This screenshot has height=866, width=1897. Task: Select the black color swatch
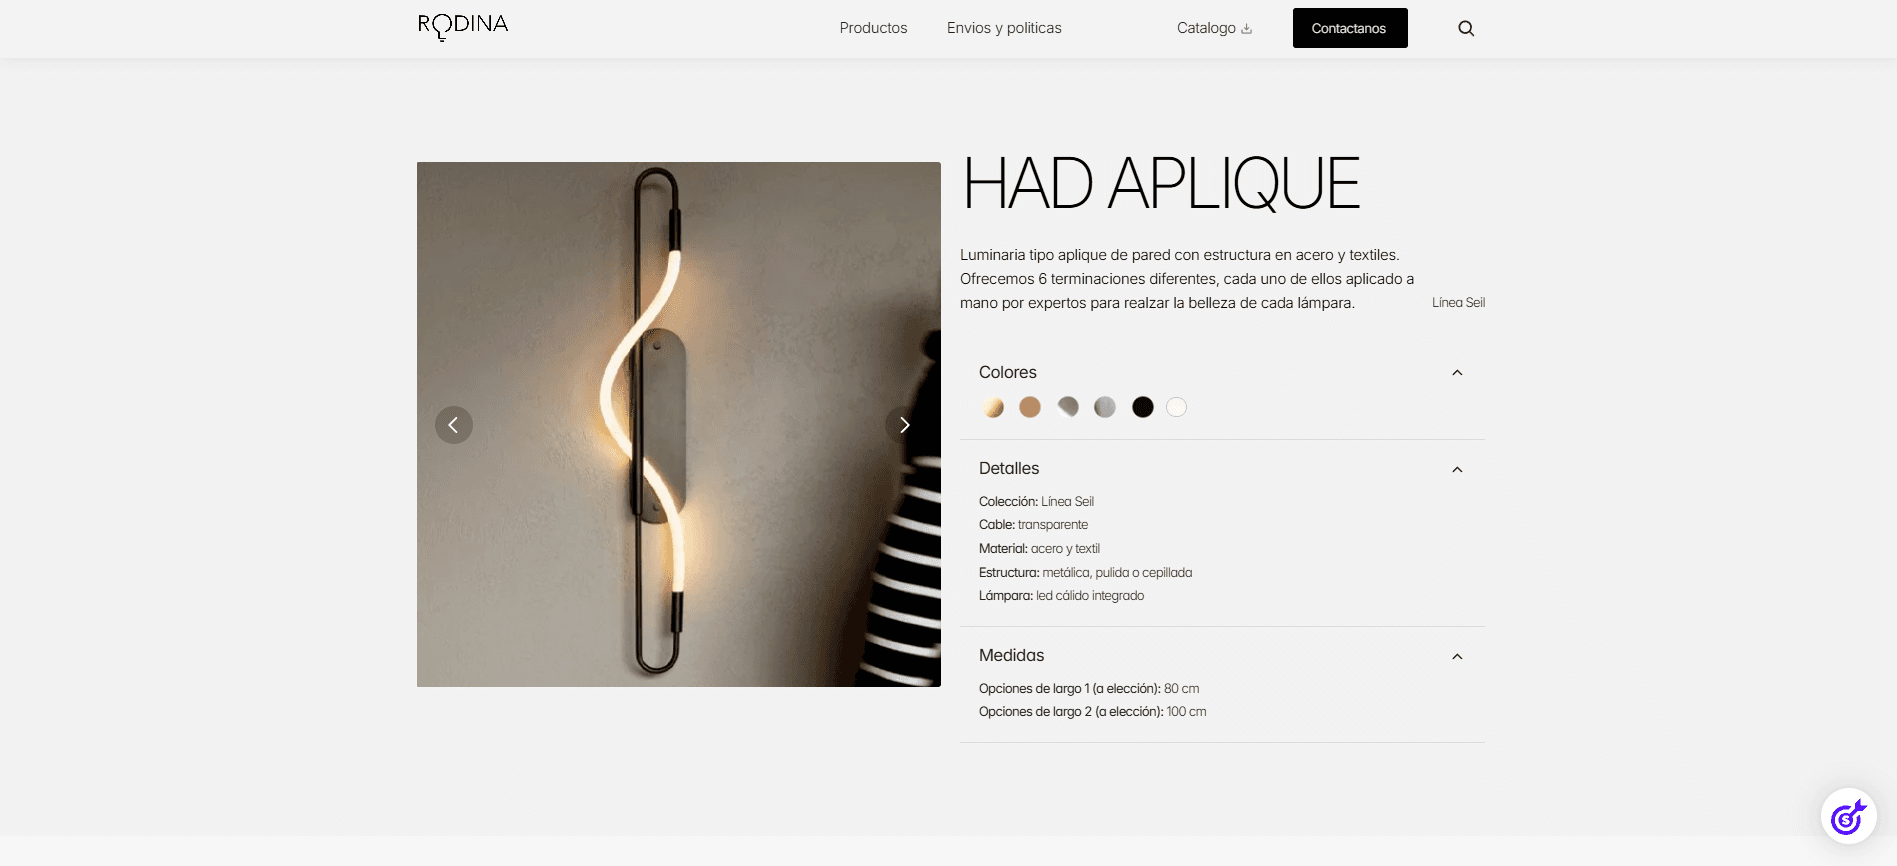1143,407
